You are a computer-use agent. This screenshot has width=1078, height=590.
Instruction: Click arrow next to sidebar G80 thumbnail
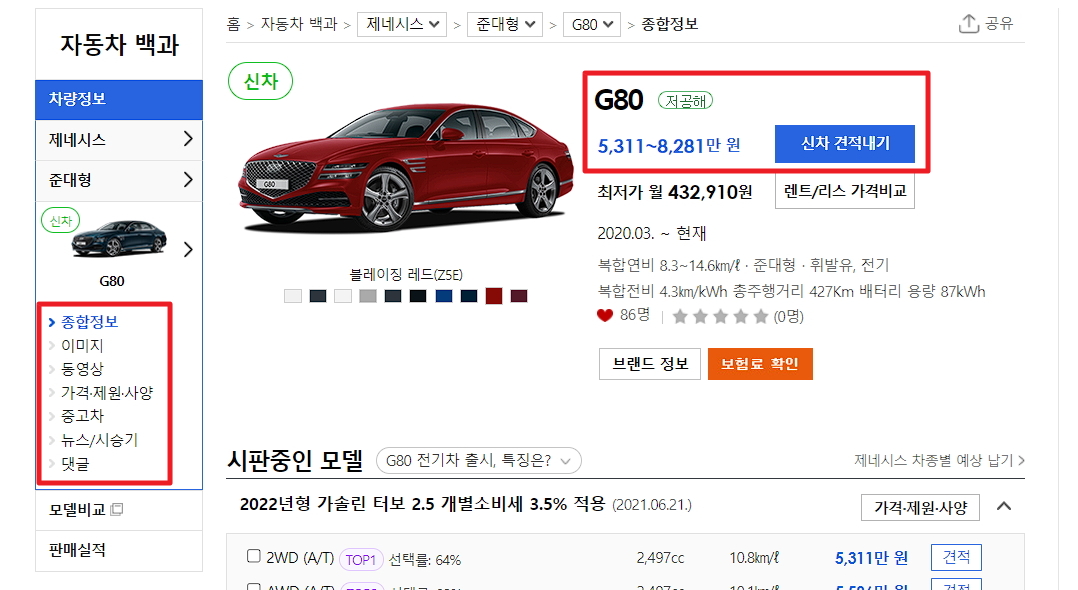point(188,250)
